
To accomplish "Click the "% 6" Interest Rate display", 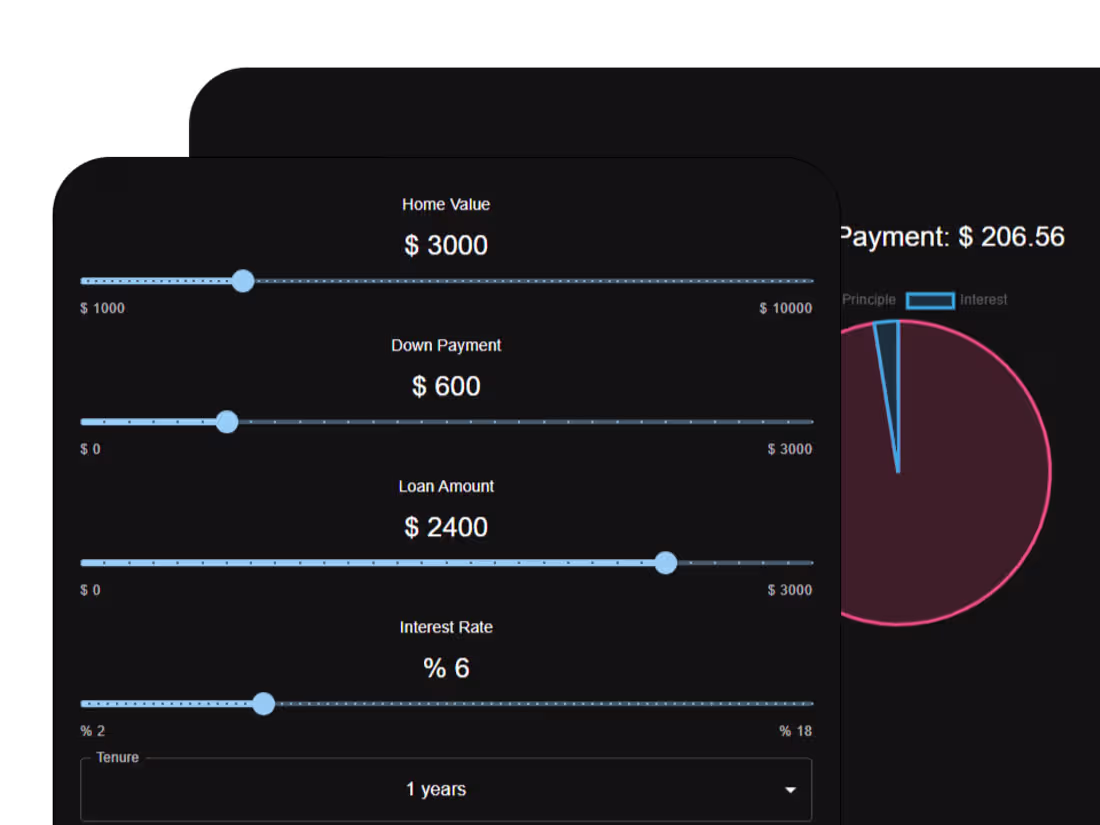I will pos(446,668).
